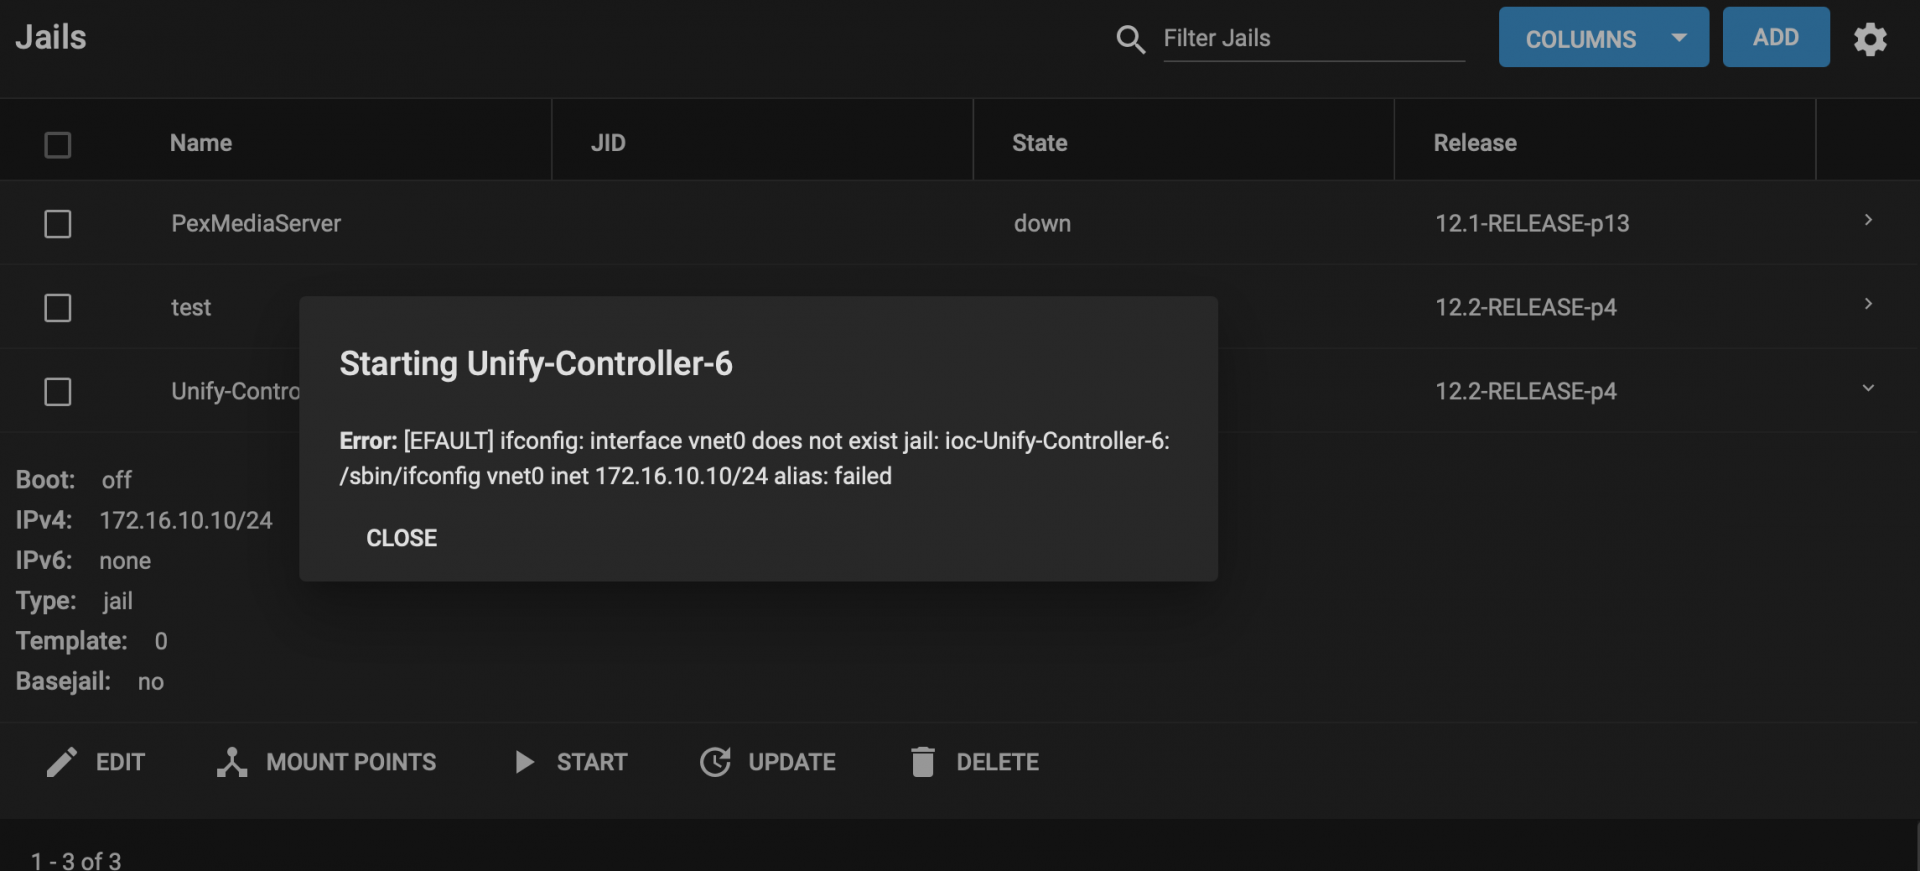Click the IPv4 address 172.16.10.10/24 in jail details

pos(186,521)
